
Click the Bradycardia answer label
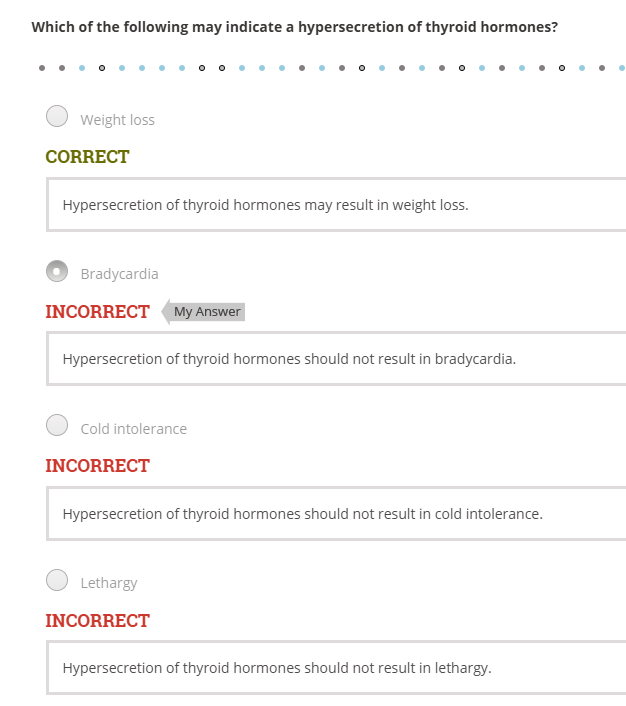pyautogui.click(x=119, y=274)
